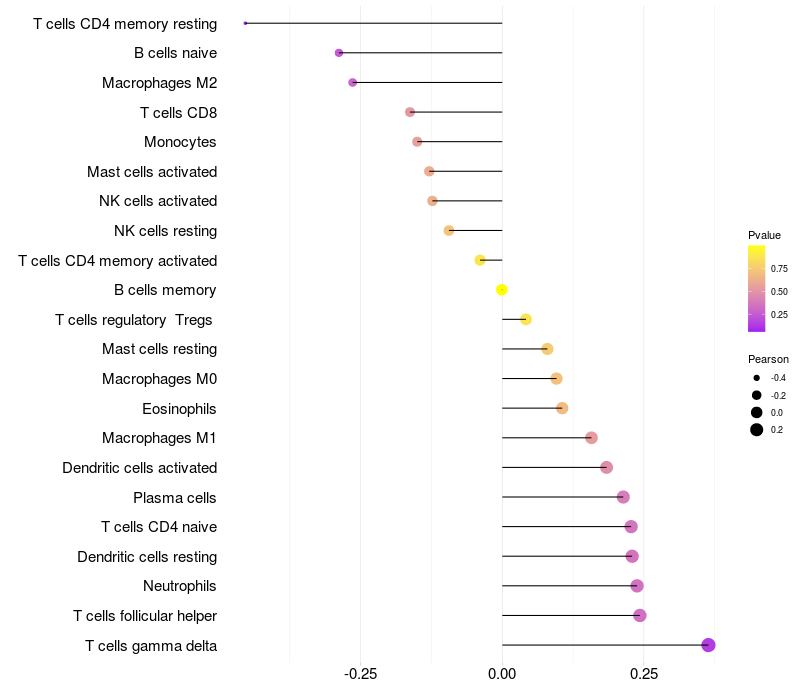
Task: Click the Pvalue gradient color bar
Action: pyautogui.click(x=757, y=288)
